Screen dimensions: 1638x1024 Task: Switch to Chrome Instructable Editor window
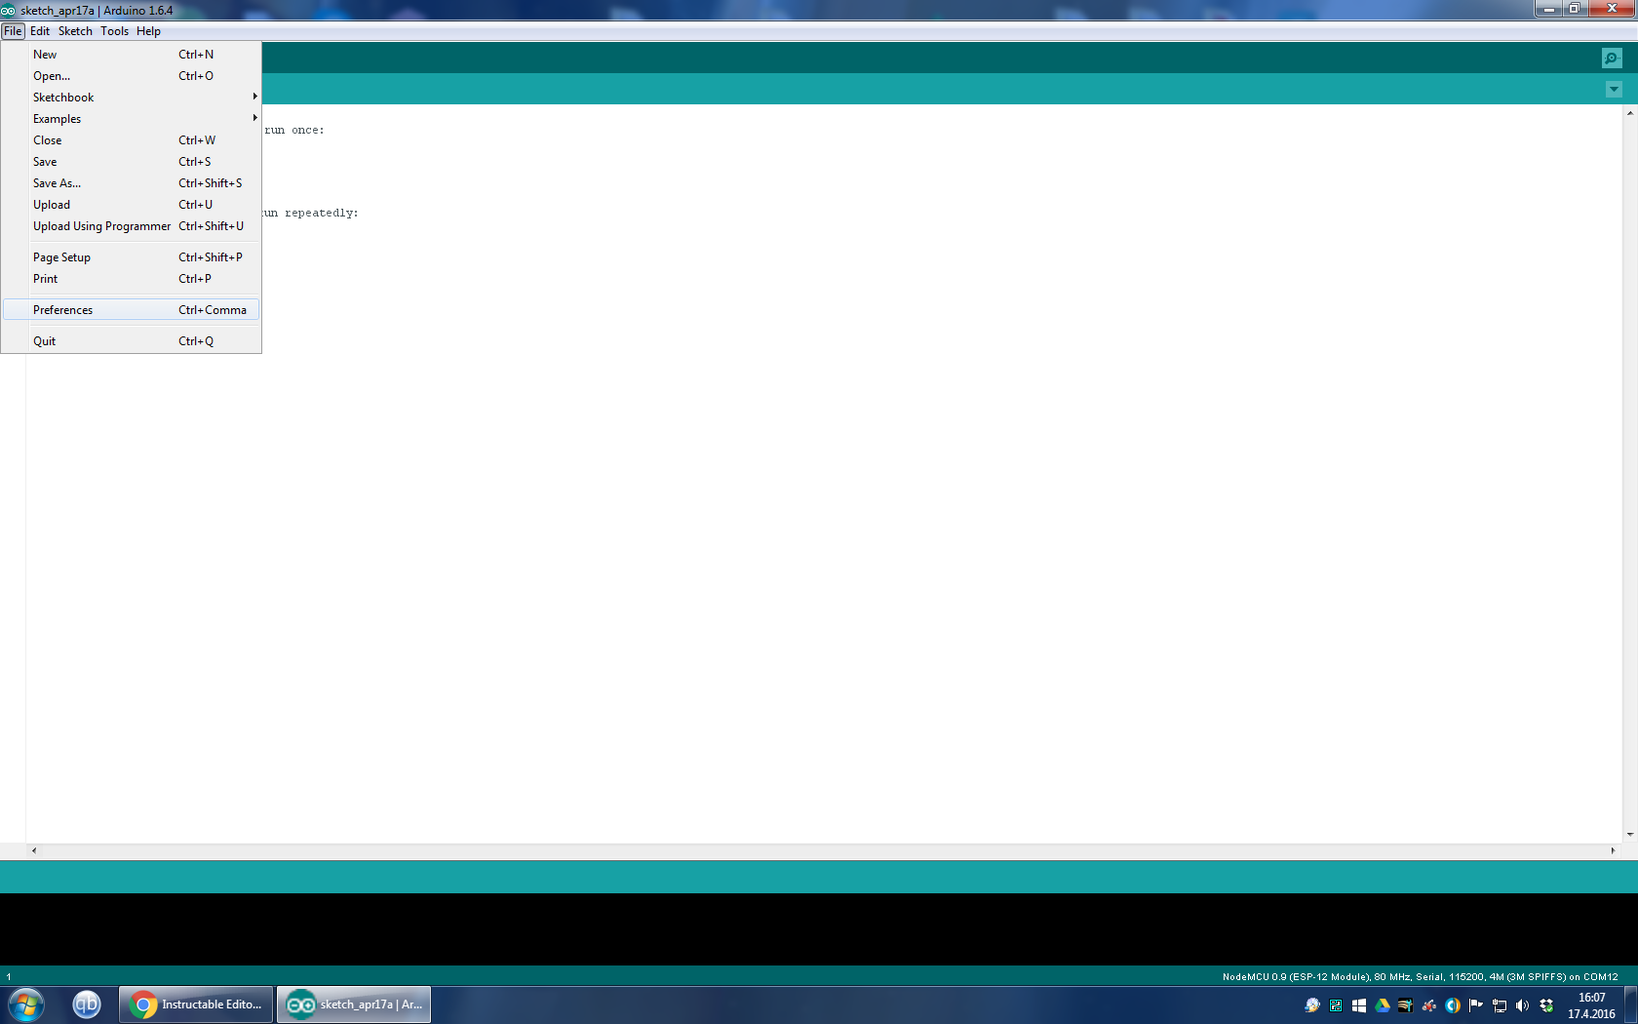point(196,1004)
